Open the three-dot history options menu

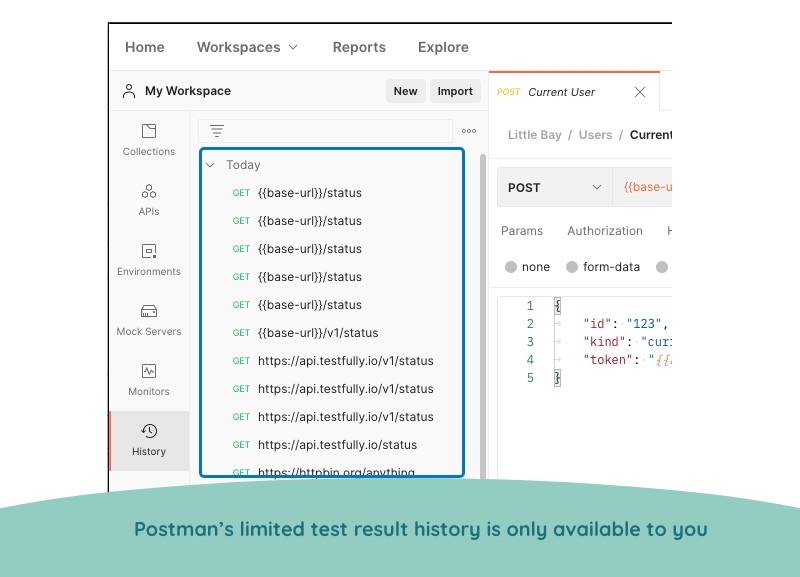[469, 131]
